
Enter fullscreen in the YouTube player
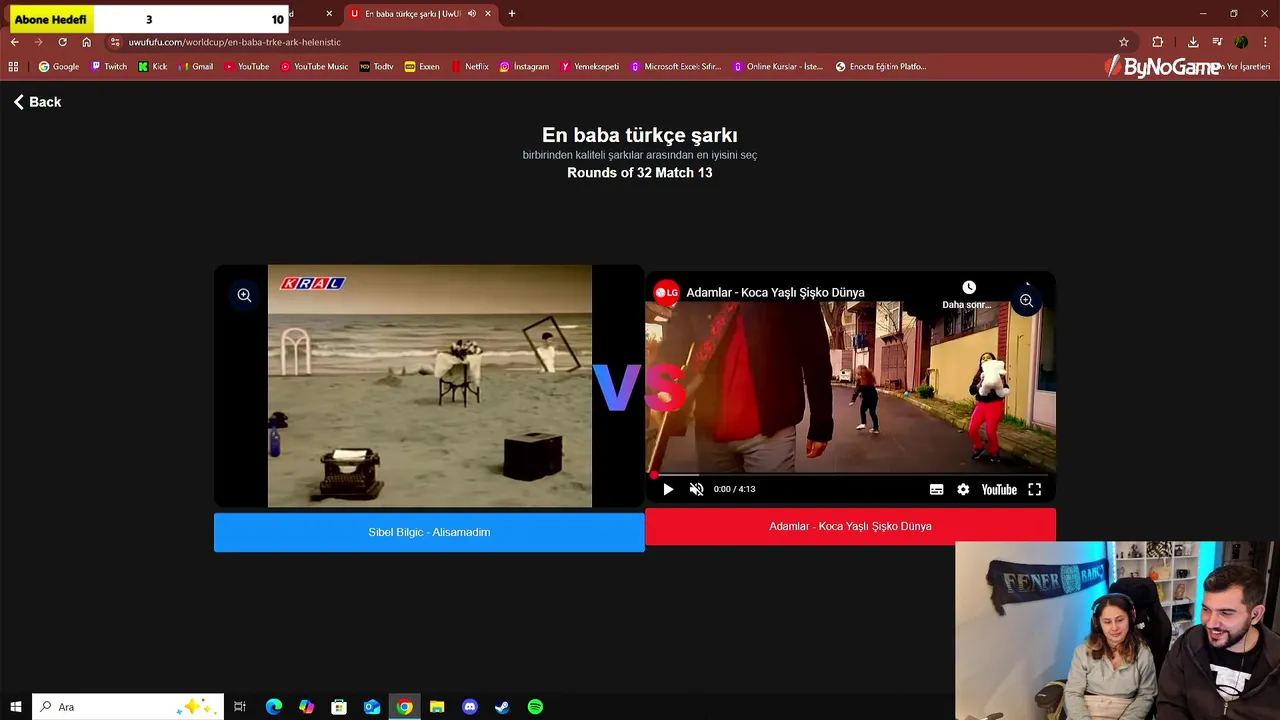click(1035, 489)
